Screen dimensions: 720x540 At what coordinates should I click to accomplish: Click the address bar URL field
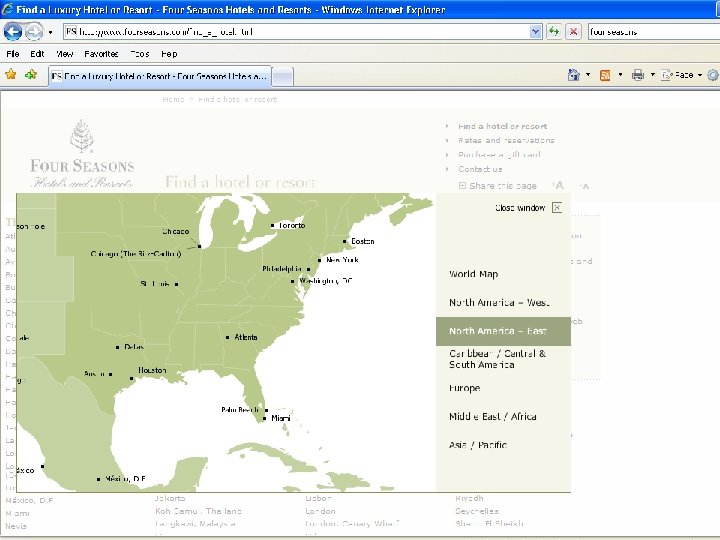297,32
